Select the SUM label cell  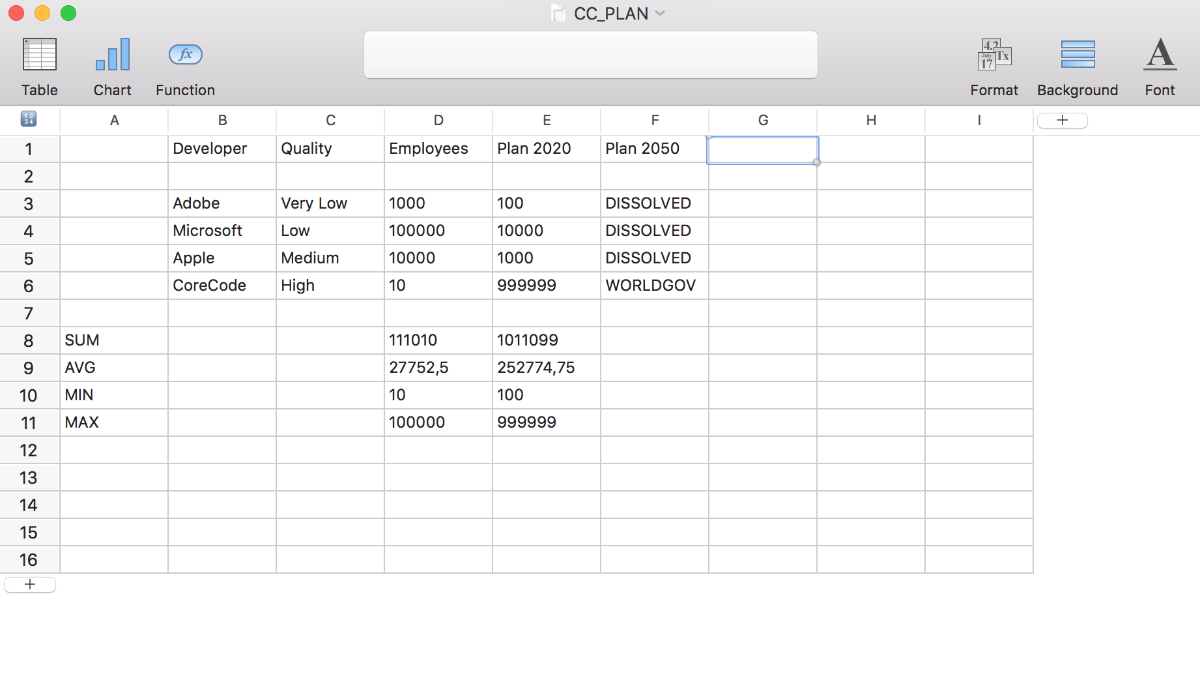click(x=113, y=340)
